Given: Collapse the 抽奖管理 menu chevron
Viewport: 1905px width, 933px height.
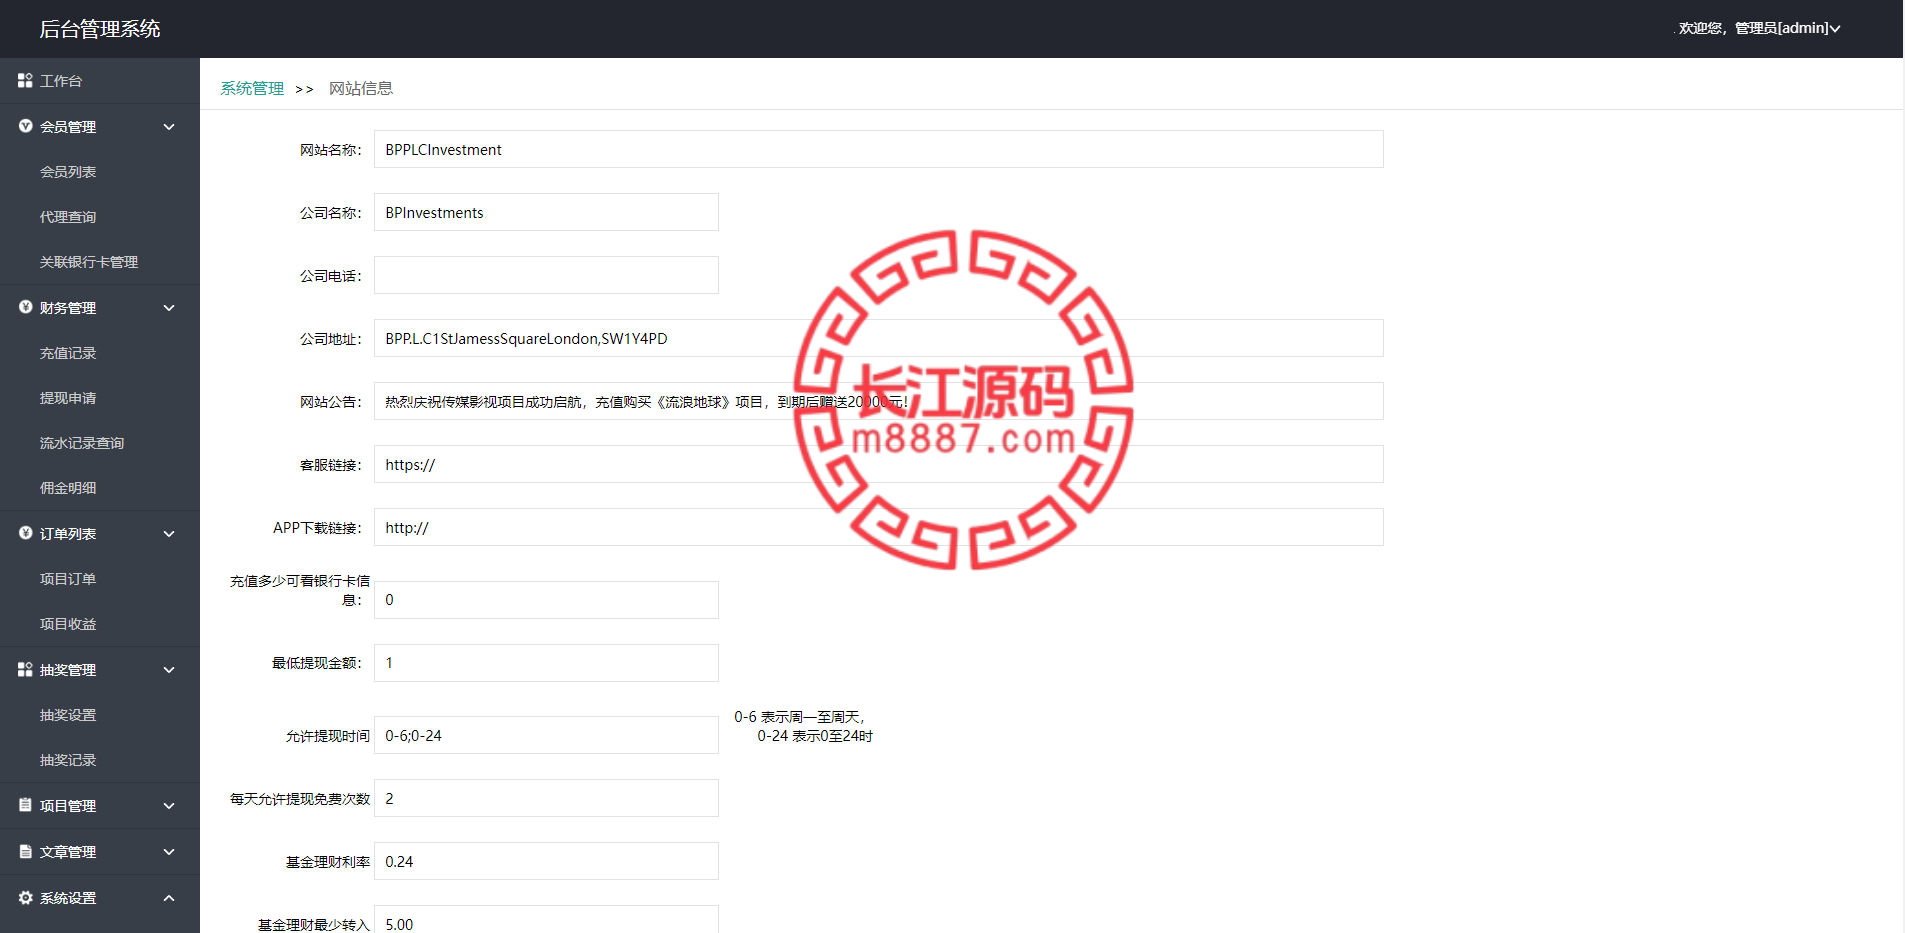Looking at the screenshot, I should (169, 670).
